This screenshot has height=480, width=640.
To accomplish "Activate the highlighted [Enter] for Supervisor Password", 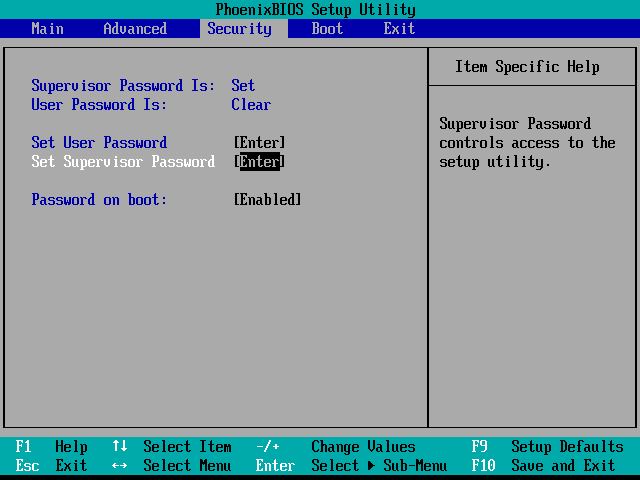I will [x=260, y=162].
